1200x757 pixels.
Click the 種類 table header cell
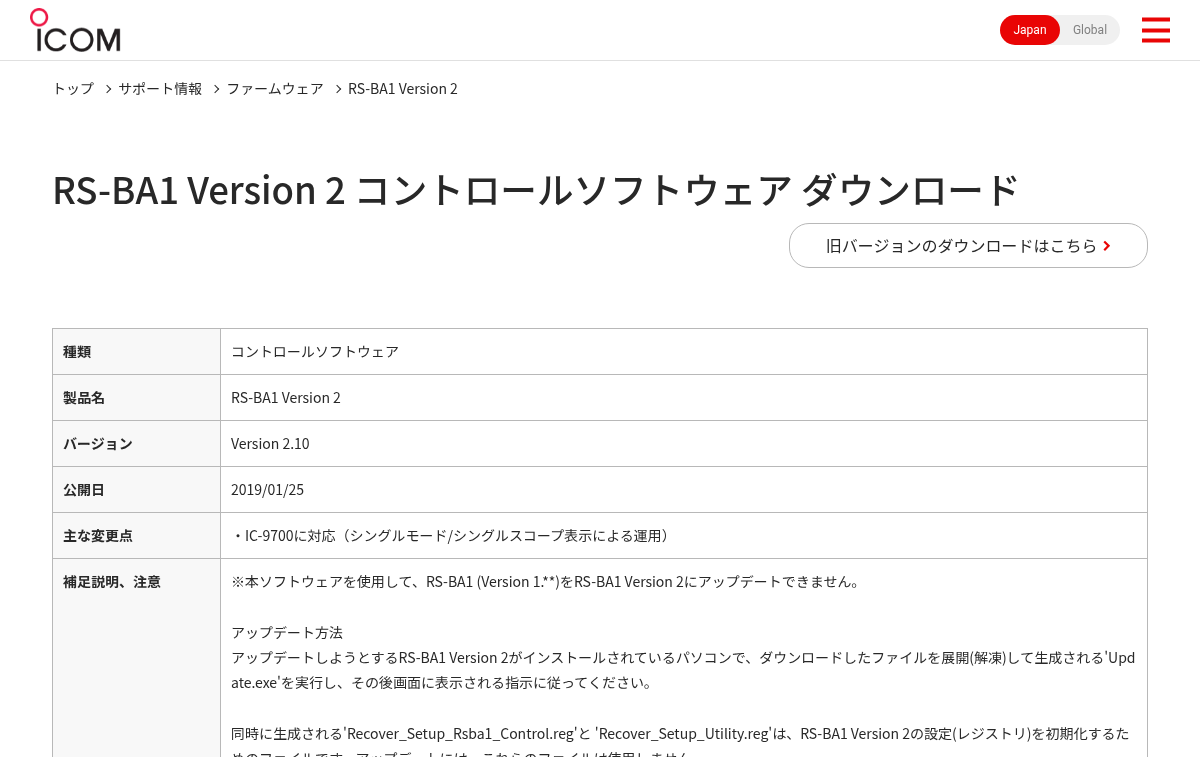tap(136, 352)
